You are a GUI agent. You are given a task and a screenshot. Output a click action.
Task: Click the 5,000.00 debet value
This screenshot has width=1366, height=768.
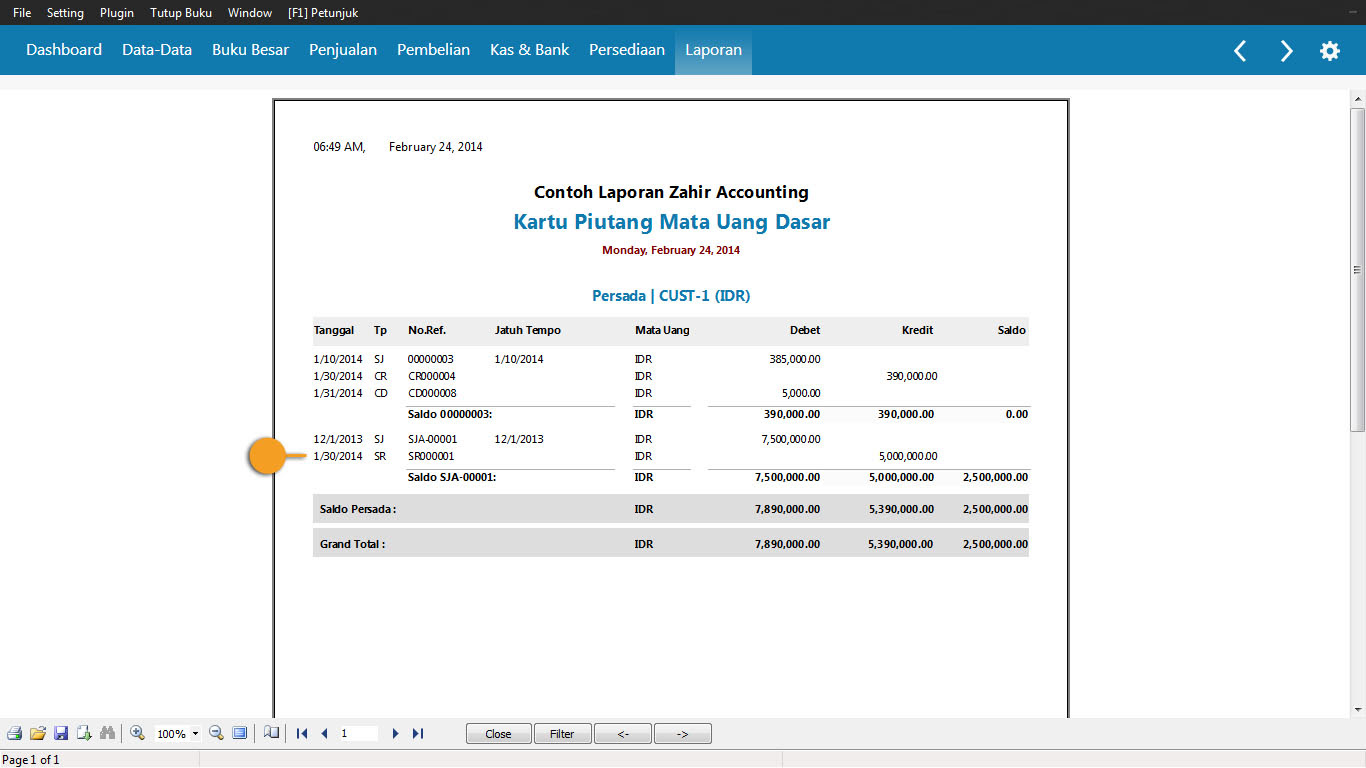point(801,393)
